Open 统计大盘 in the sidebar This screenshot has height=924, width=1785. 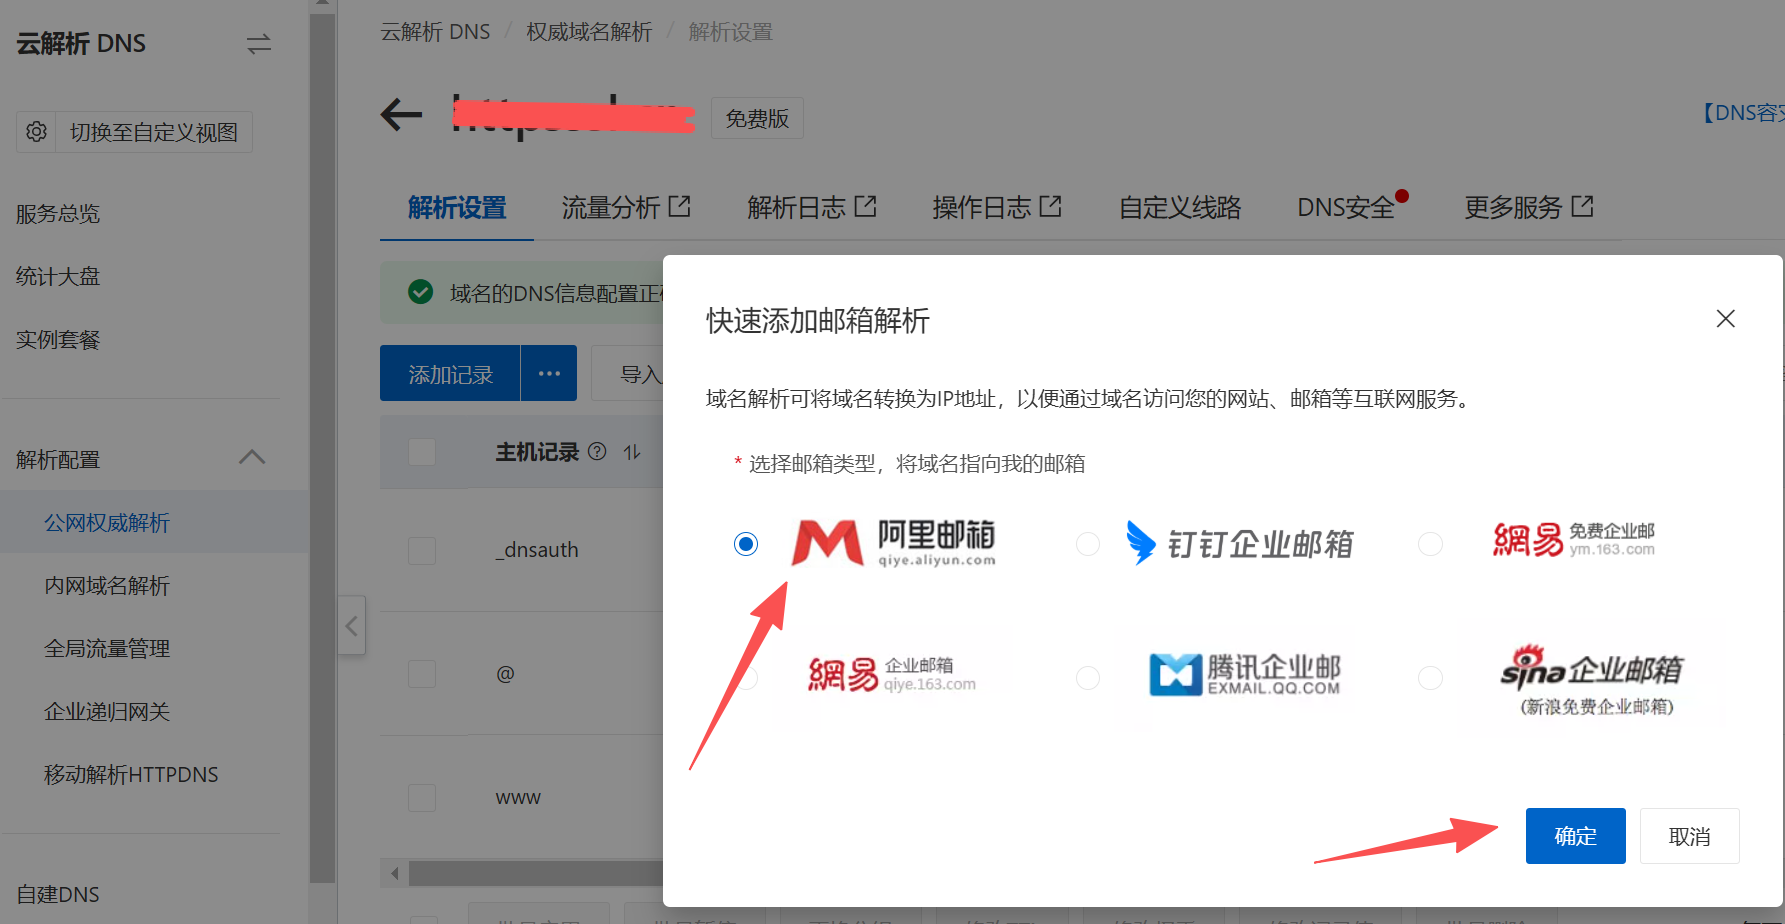pyautogui.click(x=58, y=277)
